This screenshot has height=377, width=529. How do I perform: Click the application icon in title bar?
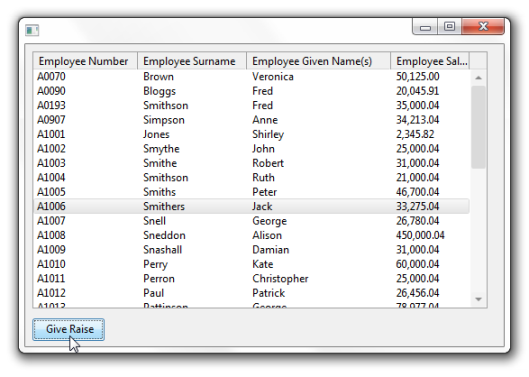[32, 30]
